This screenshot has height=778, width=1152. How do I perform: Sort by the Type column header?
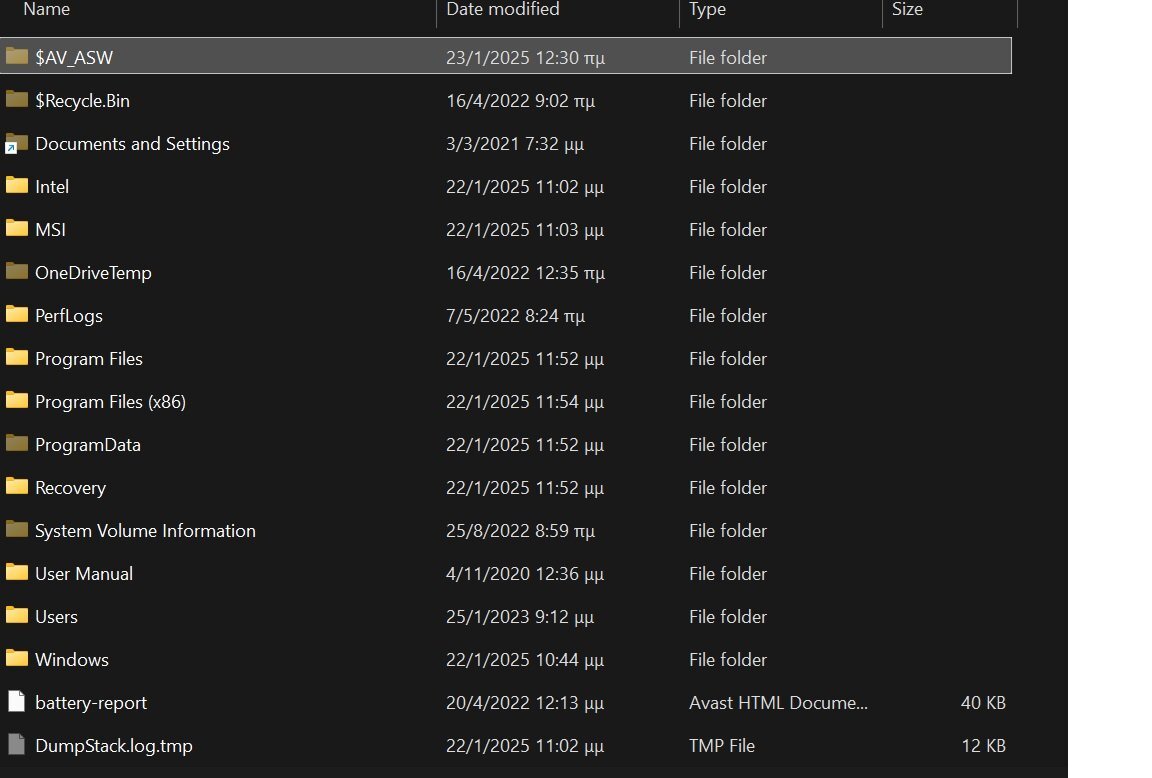(707, 10)
